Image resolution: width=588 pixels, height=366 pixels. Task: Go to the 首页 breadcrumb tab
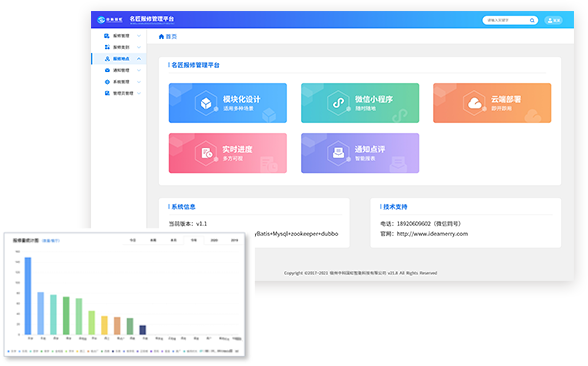pos(167,36)
